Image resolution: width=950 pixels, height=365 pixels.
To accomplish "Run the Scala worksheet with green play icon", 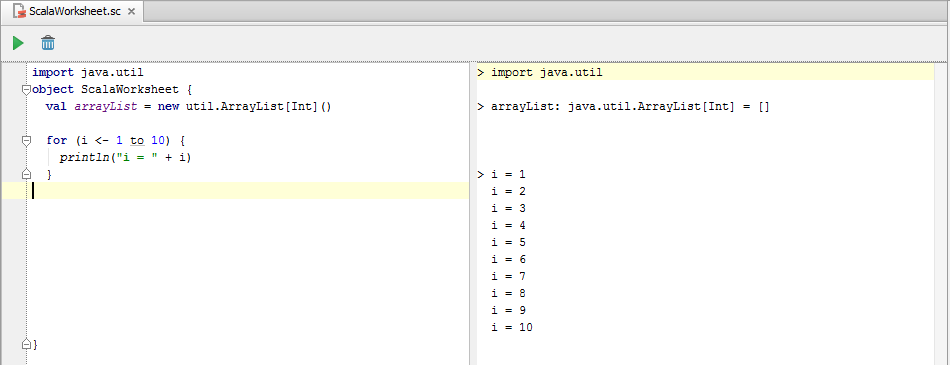I will (18, 43).
